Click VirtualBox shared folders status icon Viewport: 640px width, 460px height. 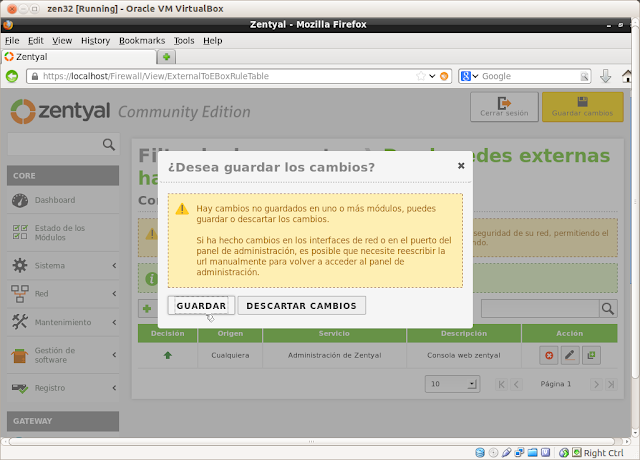[532, 453]
